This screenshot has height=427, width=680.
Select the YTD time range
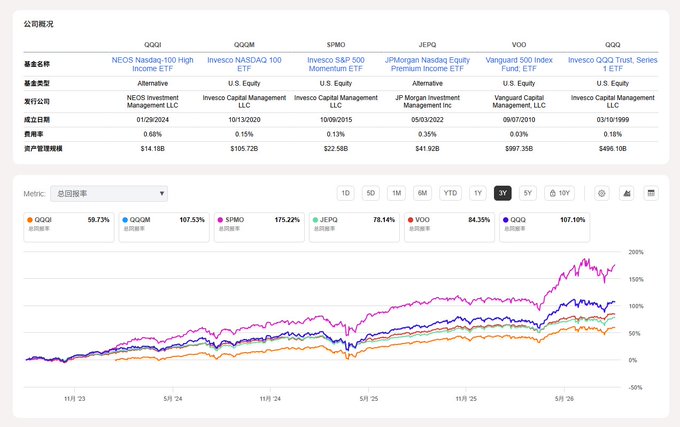coord(450,193)
